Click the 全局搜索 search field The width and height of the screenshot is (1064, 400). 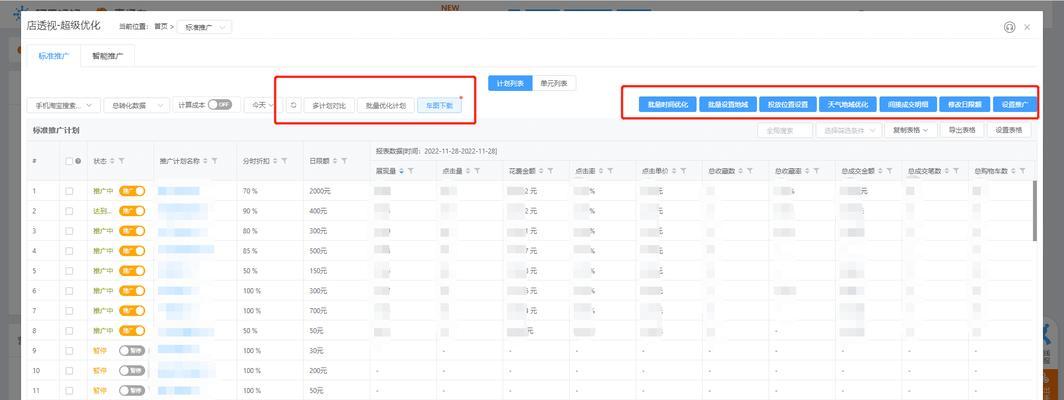click(x=784, y=130)
